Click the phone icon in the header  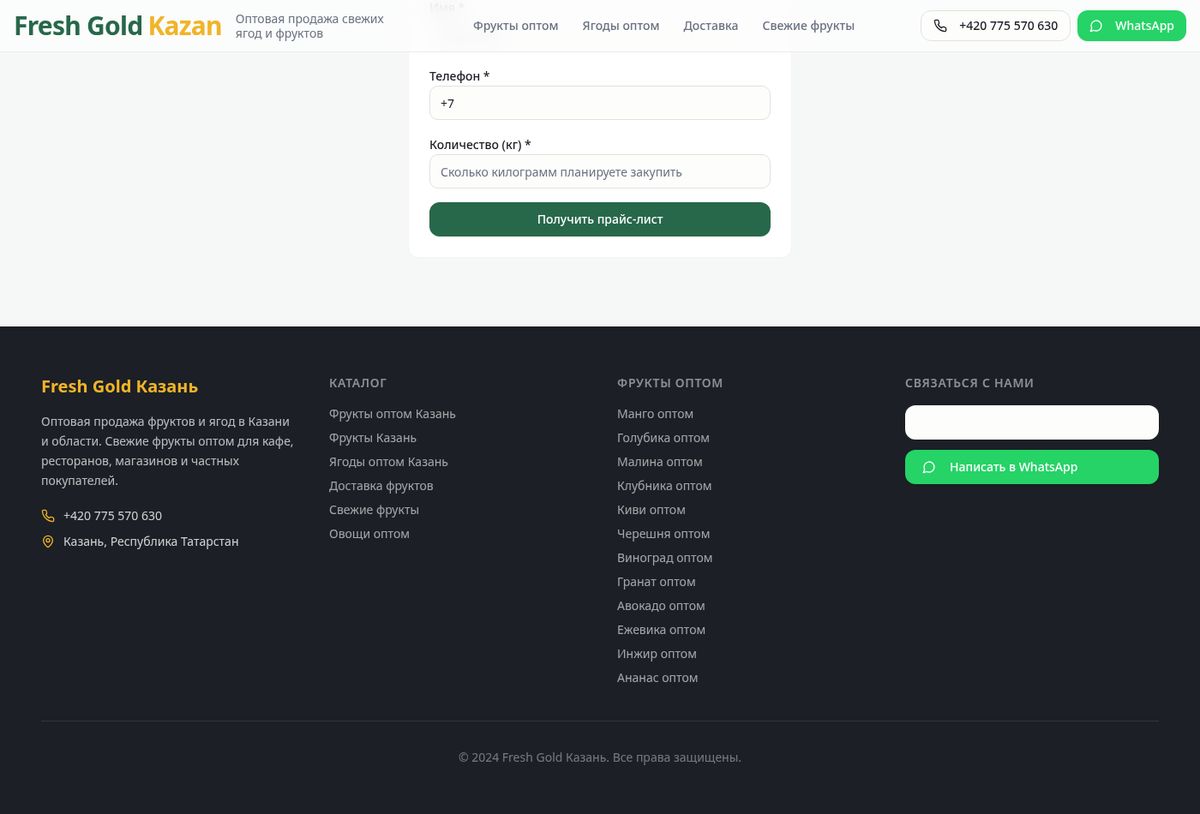[x=940, y=26]
